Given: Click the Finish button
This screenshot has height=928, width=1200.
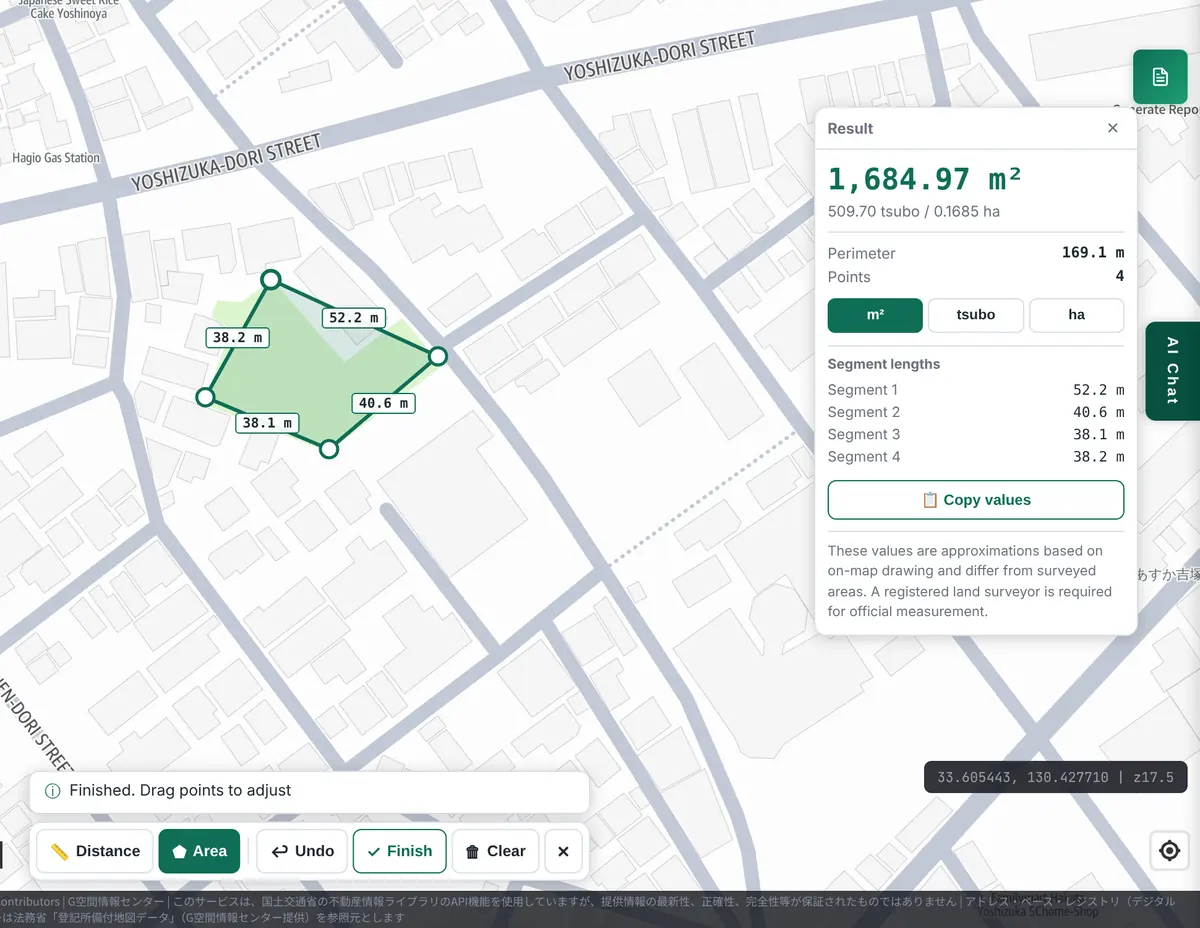Looking at the screenshot, I should pyautogui.click(x=399, y=851).
